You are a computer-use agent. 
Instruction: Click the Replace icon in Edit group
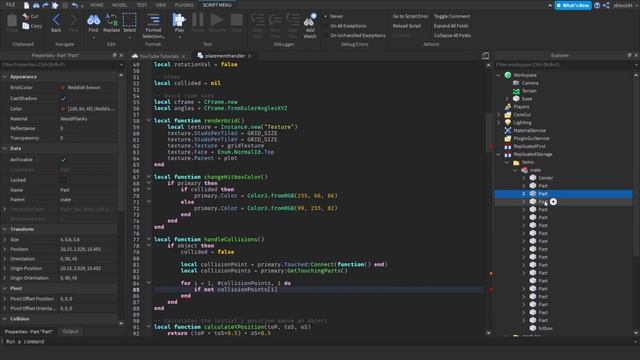pos(111,20)
